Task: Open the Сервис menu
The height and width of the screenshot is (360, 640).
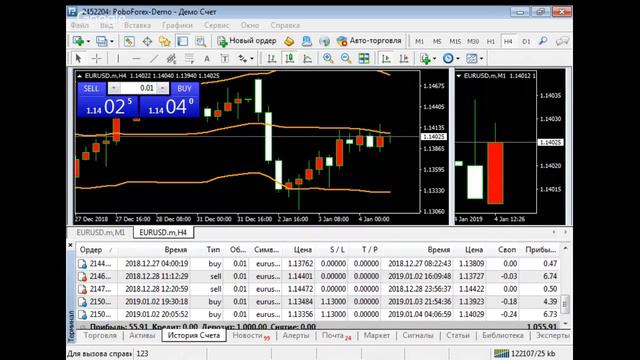Action: click(x=216, y=25)
